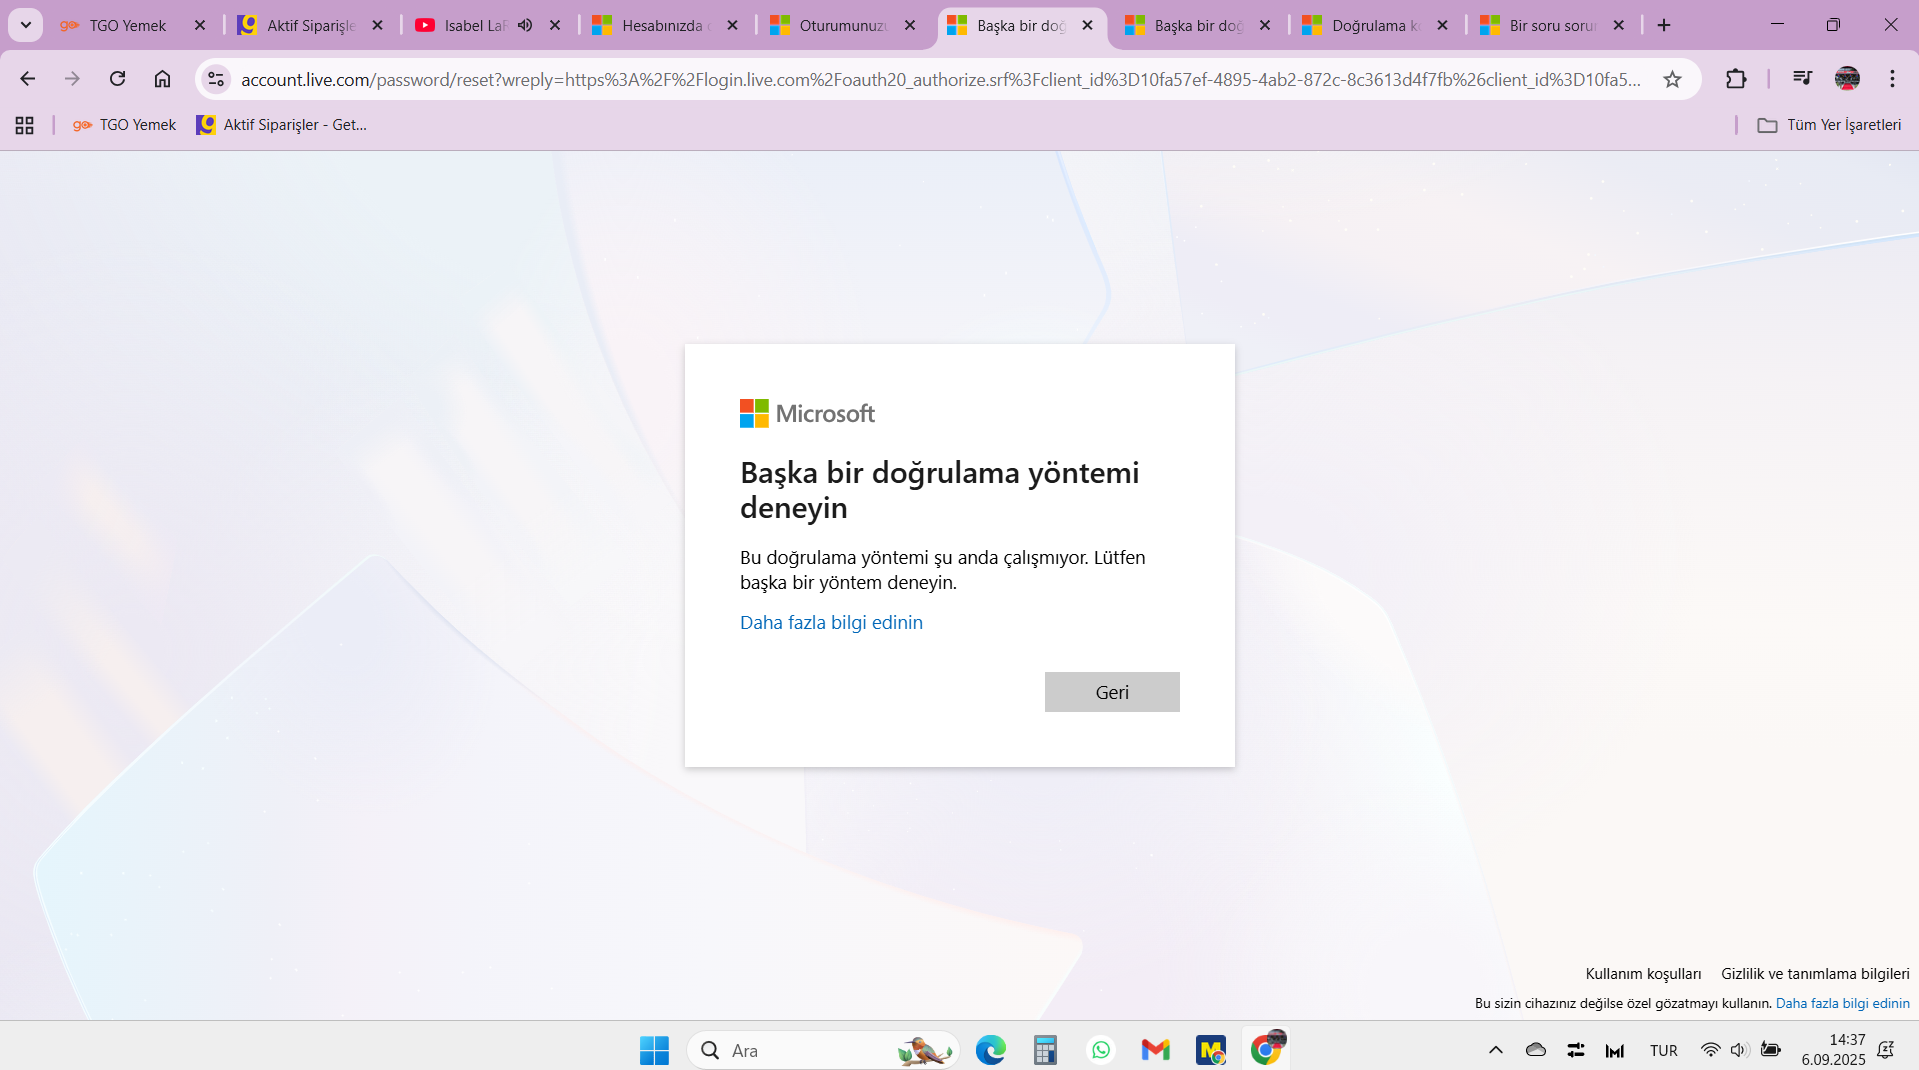Screen dimensions: 1919x1070
Task: Expand hidden system tray icons chevron
Action: pyautogui.click(x=1496, y=1050)
